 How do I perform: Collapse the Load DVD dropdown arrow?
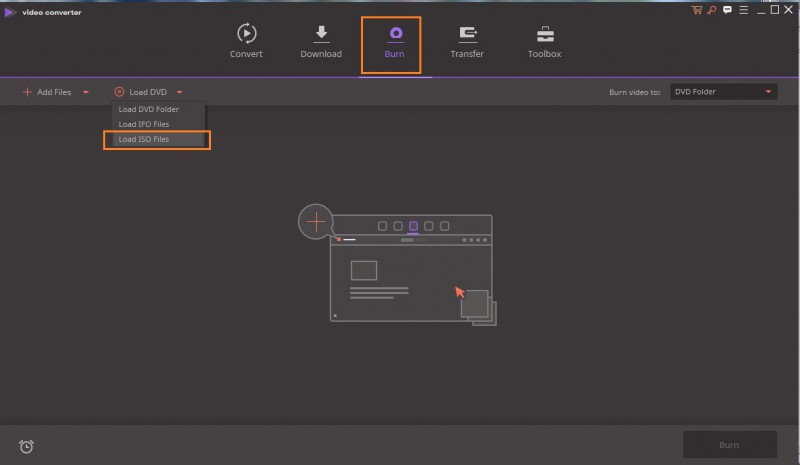179,92
